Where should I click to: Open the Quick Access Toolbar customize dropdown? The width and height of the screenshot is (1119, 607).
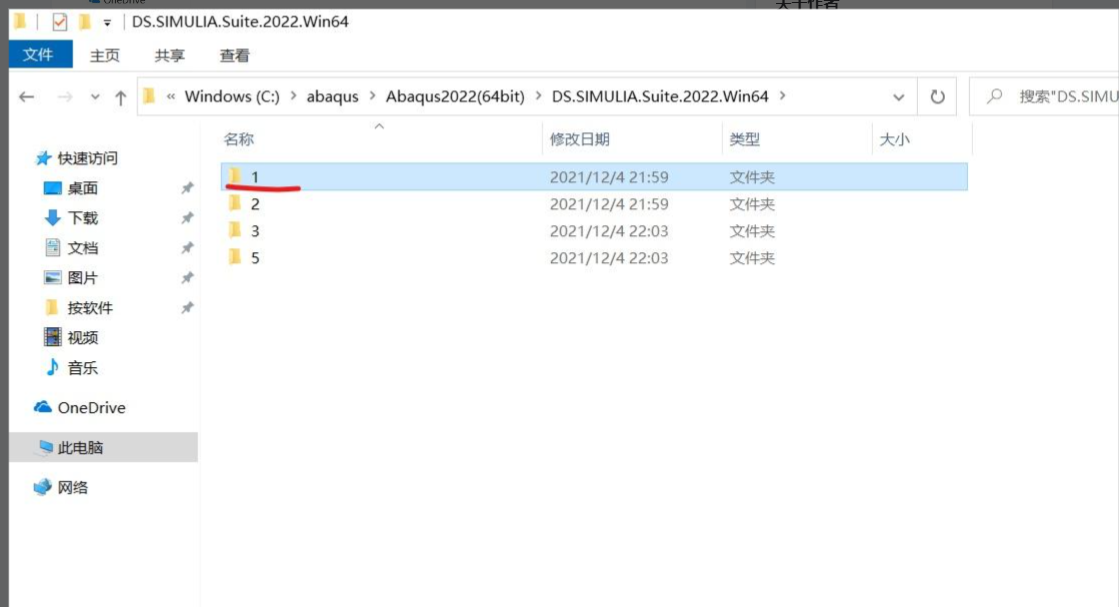point(107,23)
